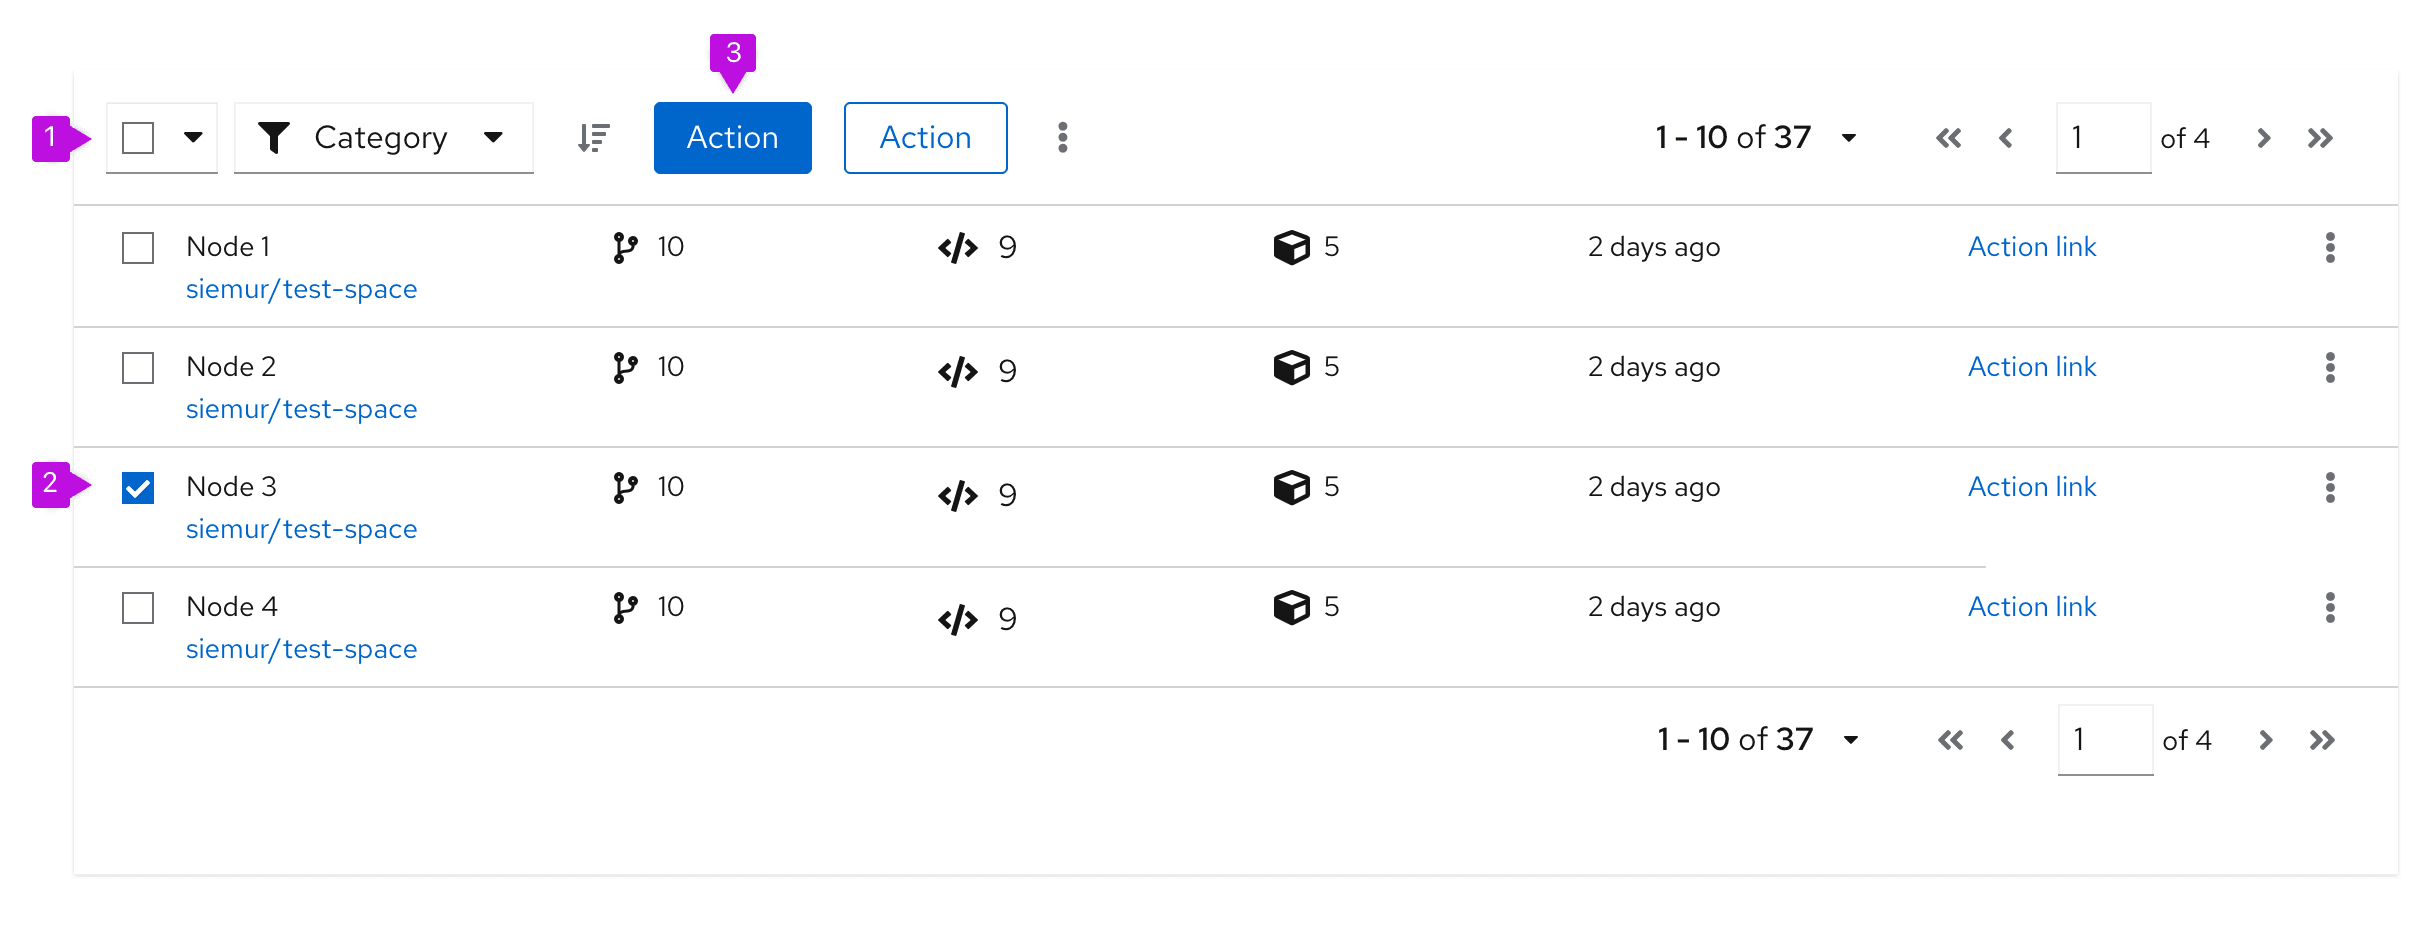2428x930 pixels.
Task: Go to next page in top pagination
Action: point(2264,138)
